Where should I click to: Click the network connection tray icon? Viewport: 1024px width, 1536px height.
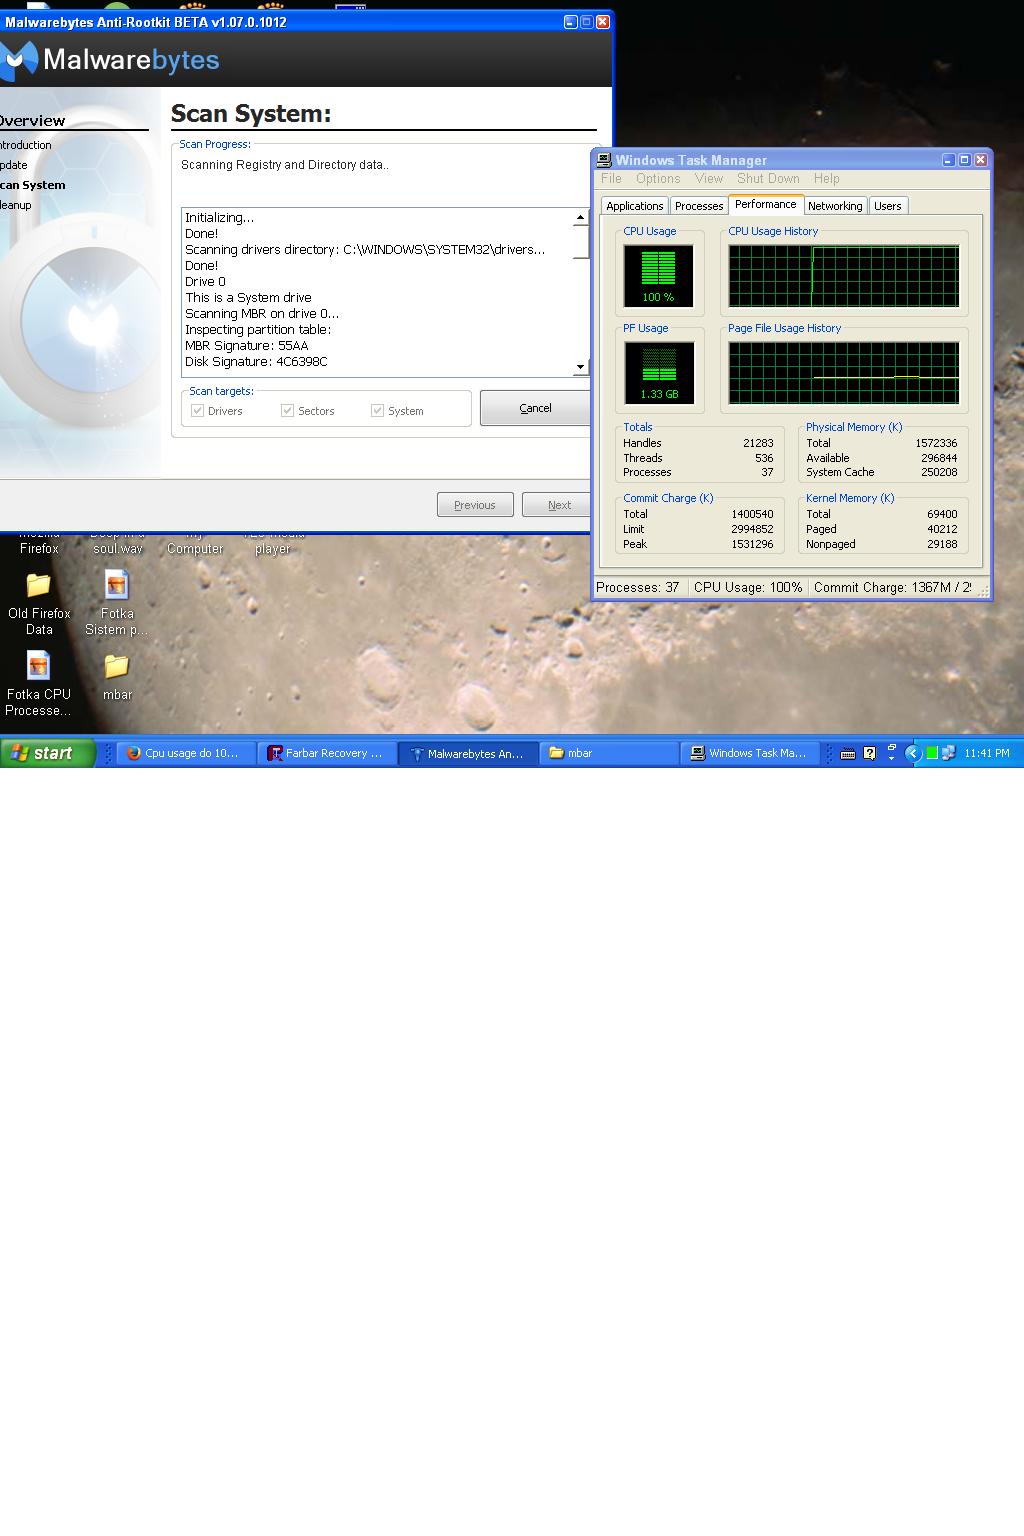pyautogui.click(x=948, y=753)
